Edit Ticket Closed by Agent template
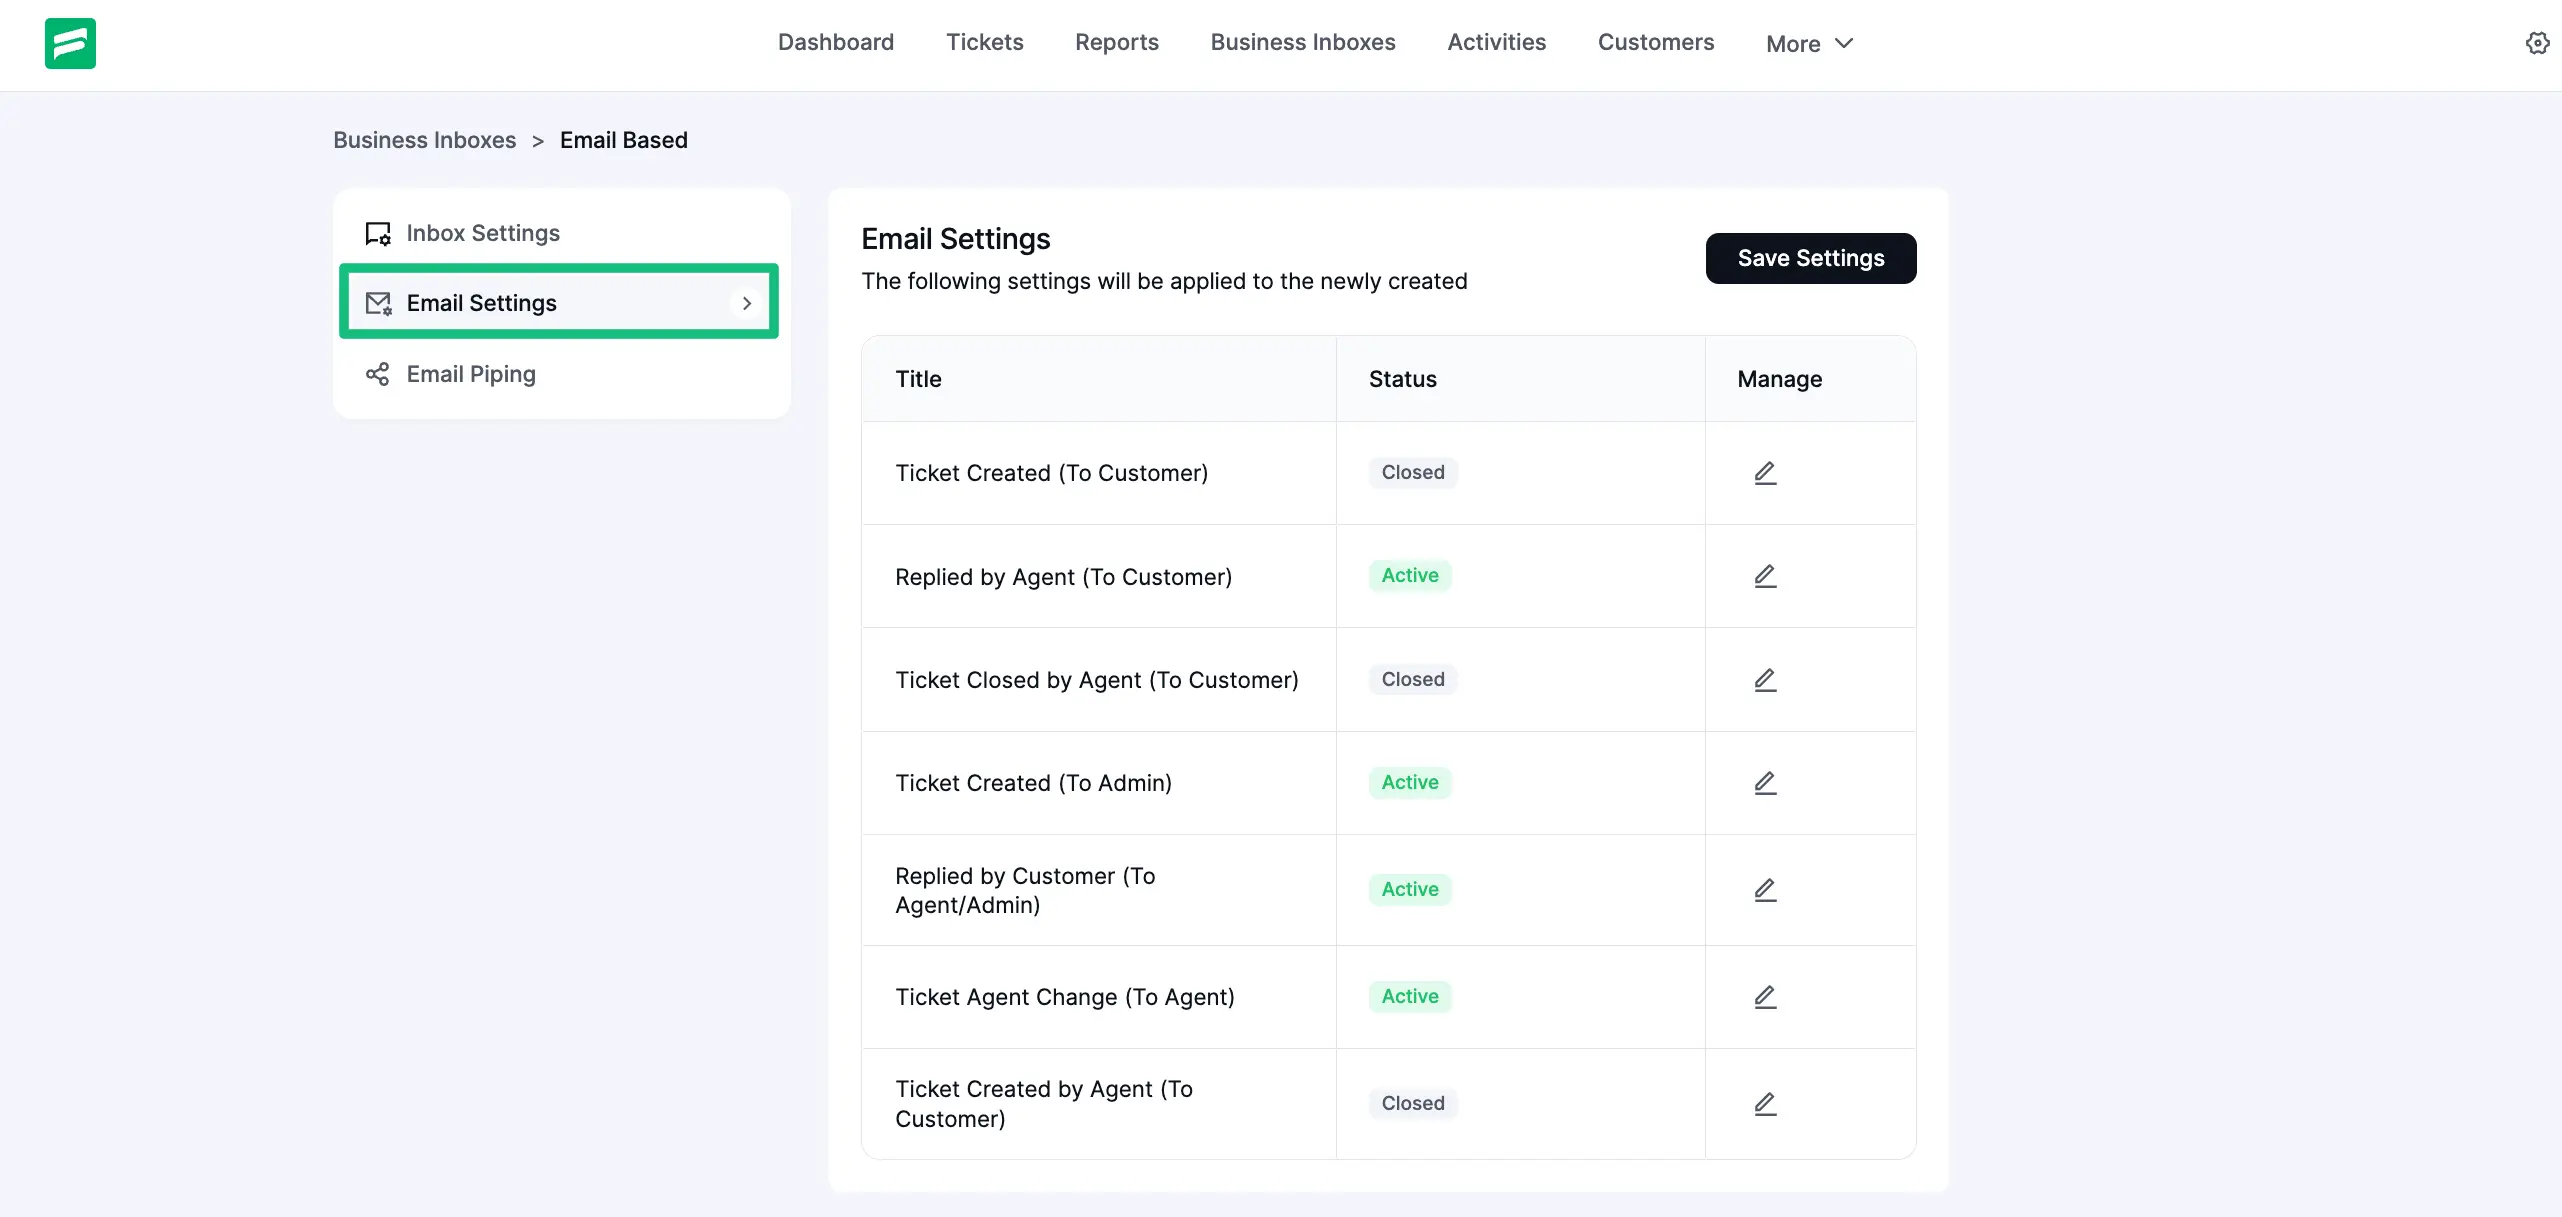Screen dimensions: 2562x1217 1764,679
